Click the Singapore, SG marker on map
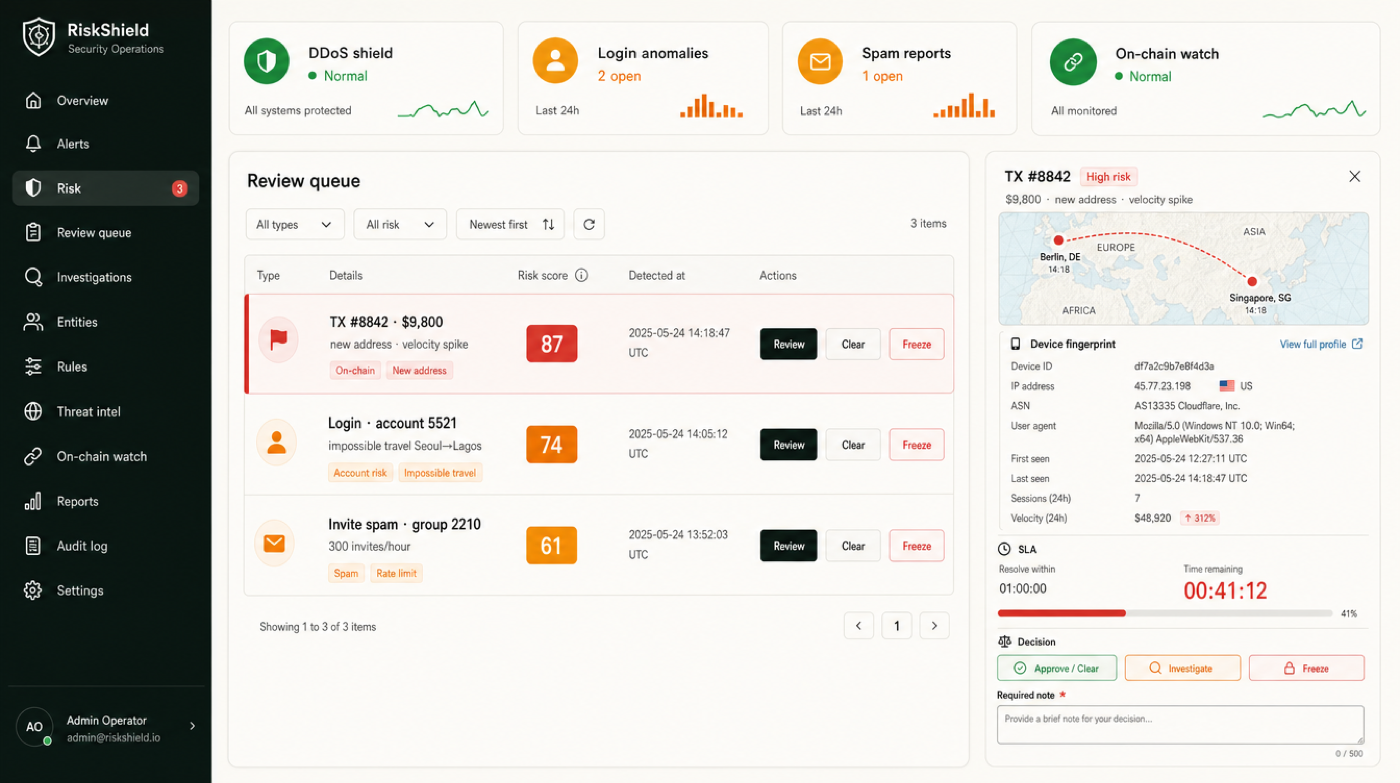The height and width of the screenshot is (783, 1400). pyautogui.click(x=1252, y=282)
